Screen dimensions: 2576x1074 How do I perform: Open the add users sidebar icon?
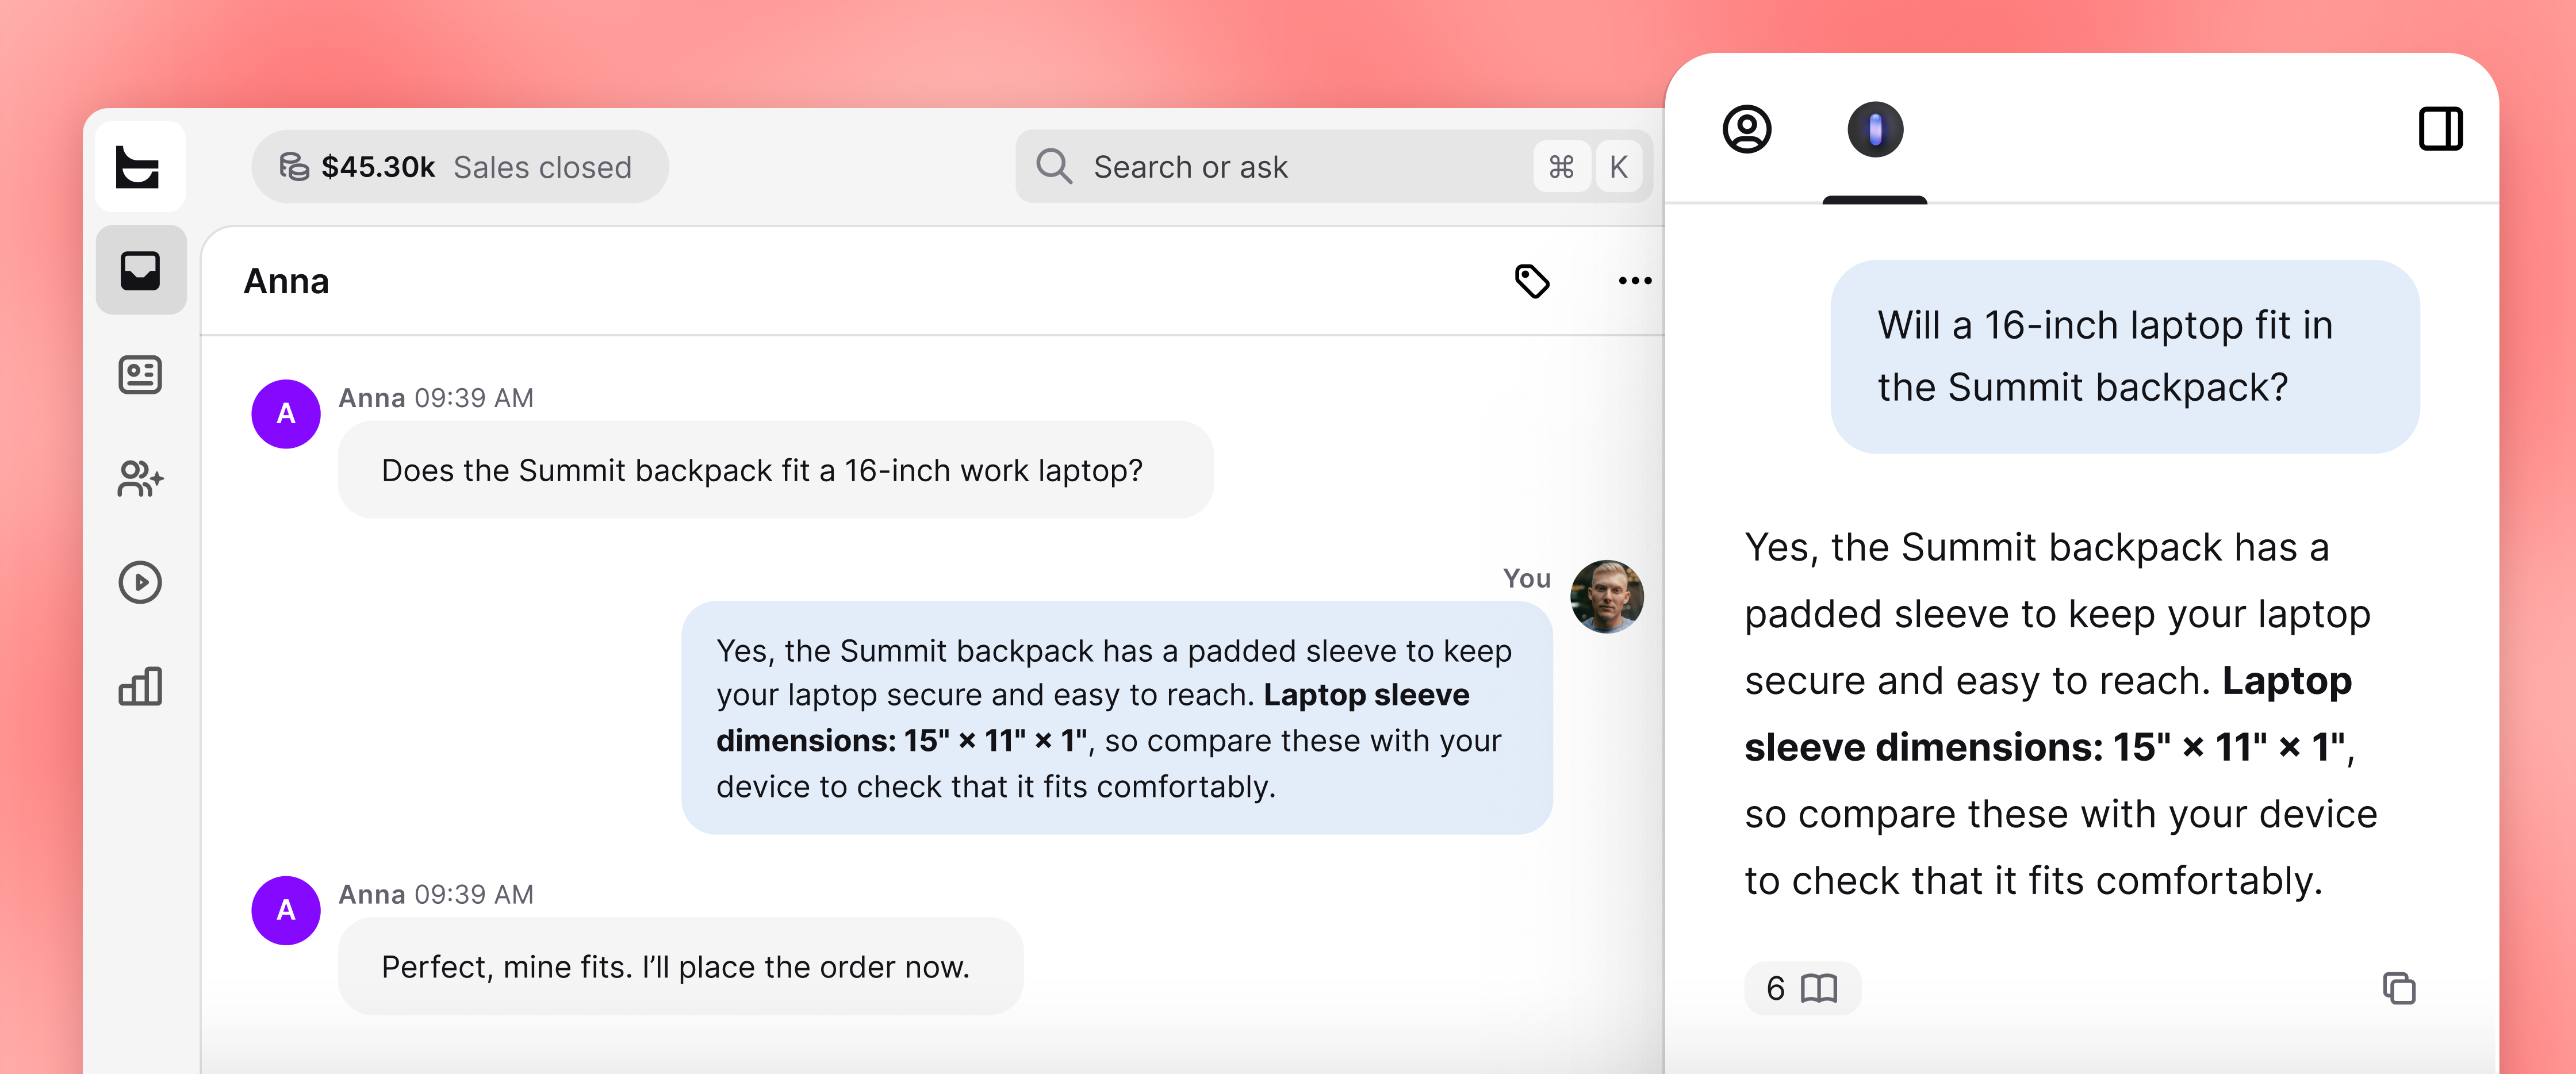pyautogui.click(x=140, y=479)
